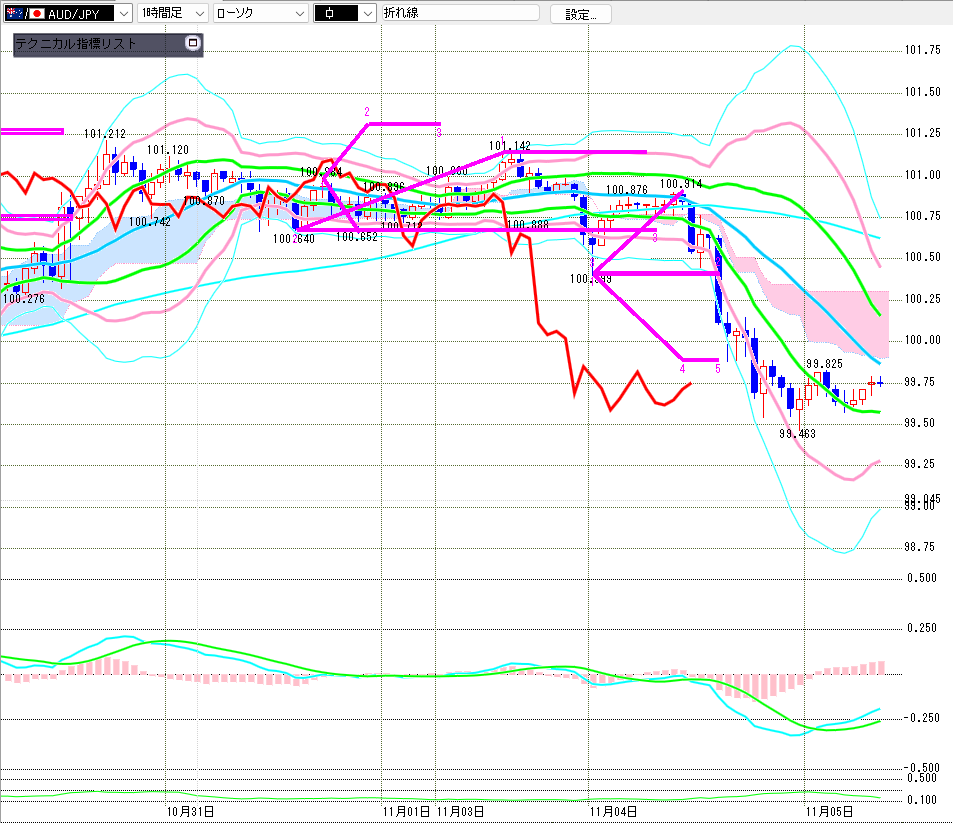Click the 101.142 price label
This screenshot has width=953, height=823.
tap(509, 146)
